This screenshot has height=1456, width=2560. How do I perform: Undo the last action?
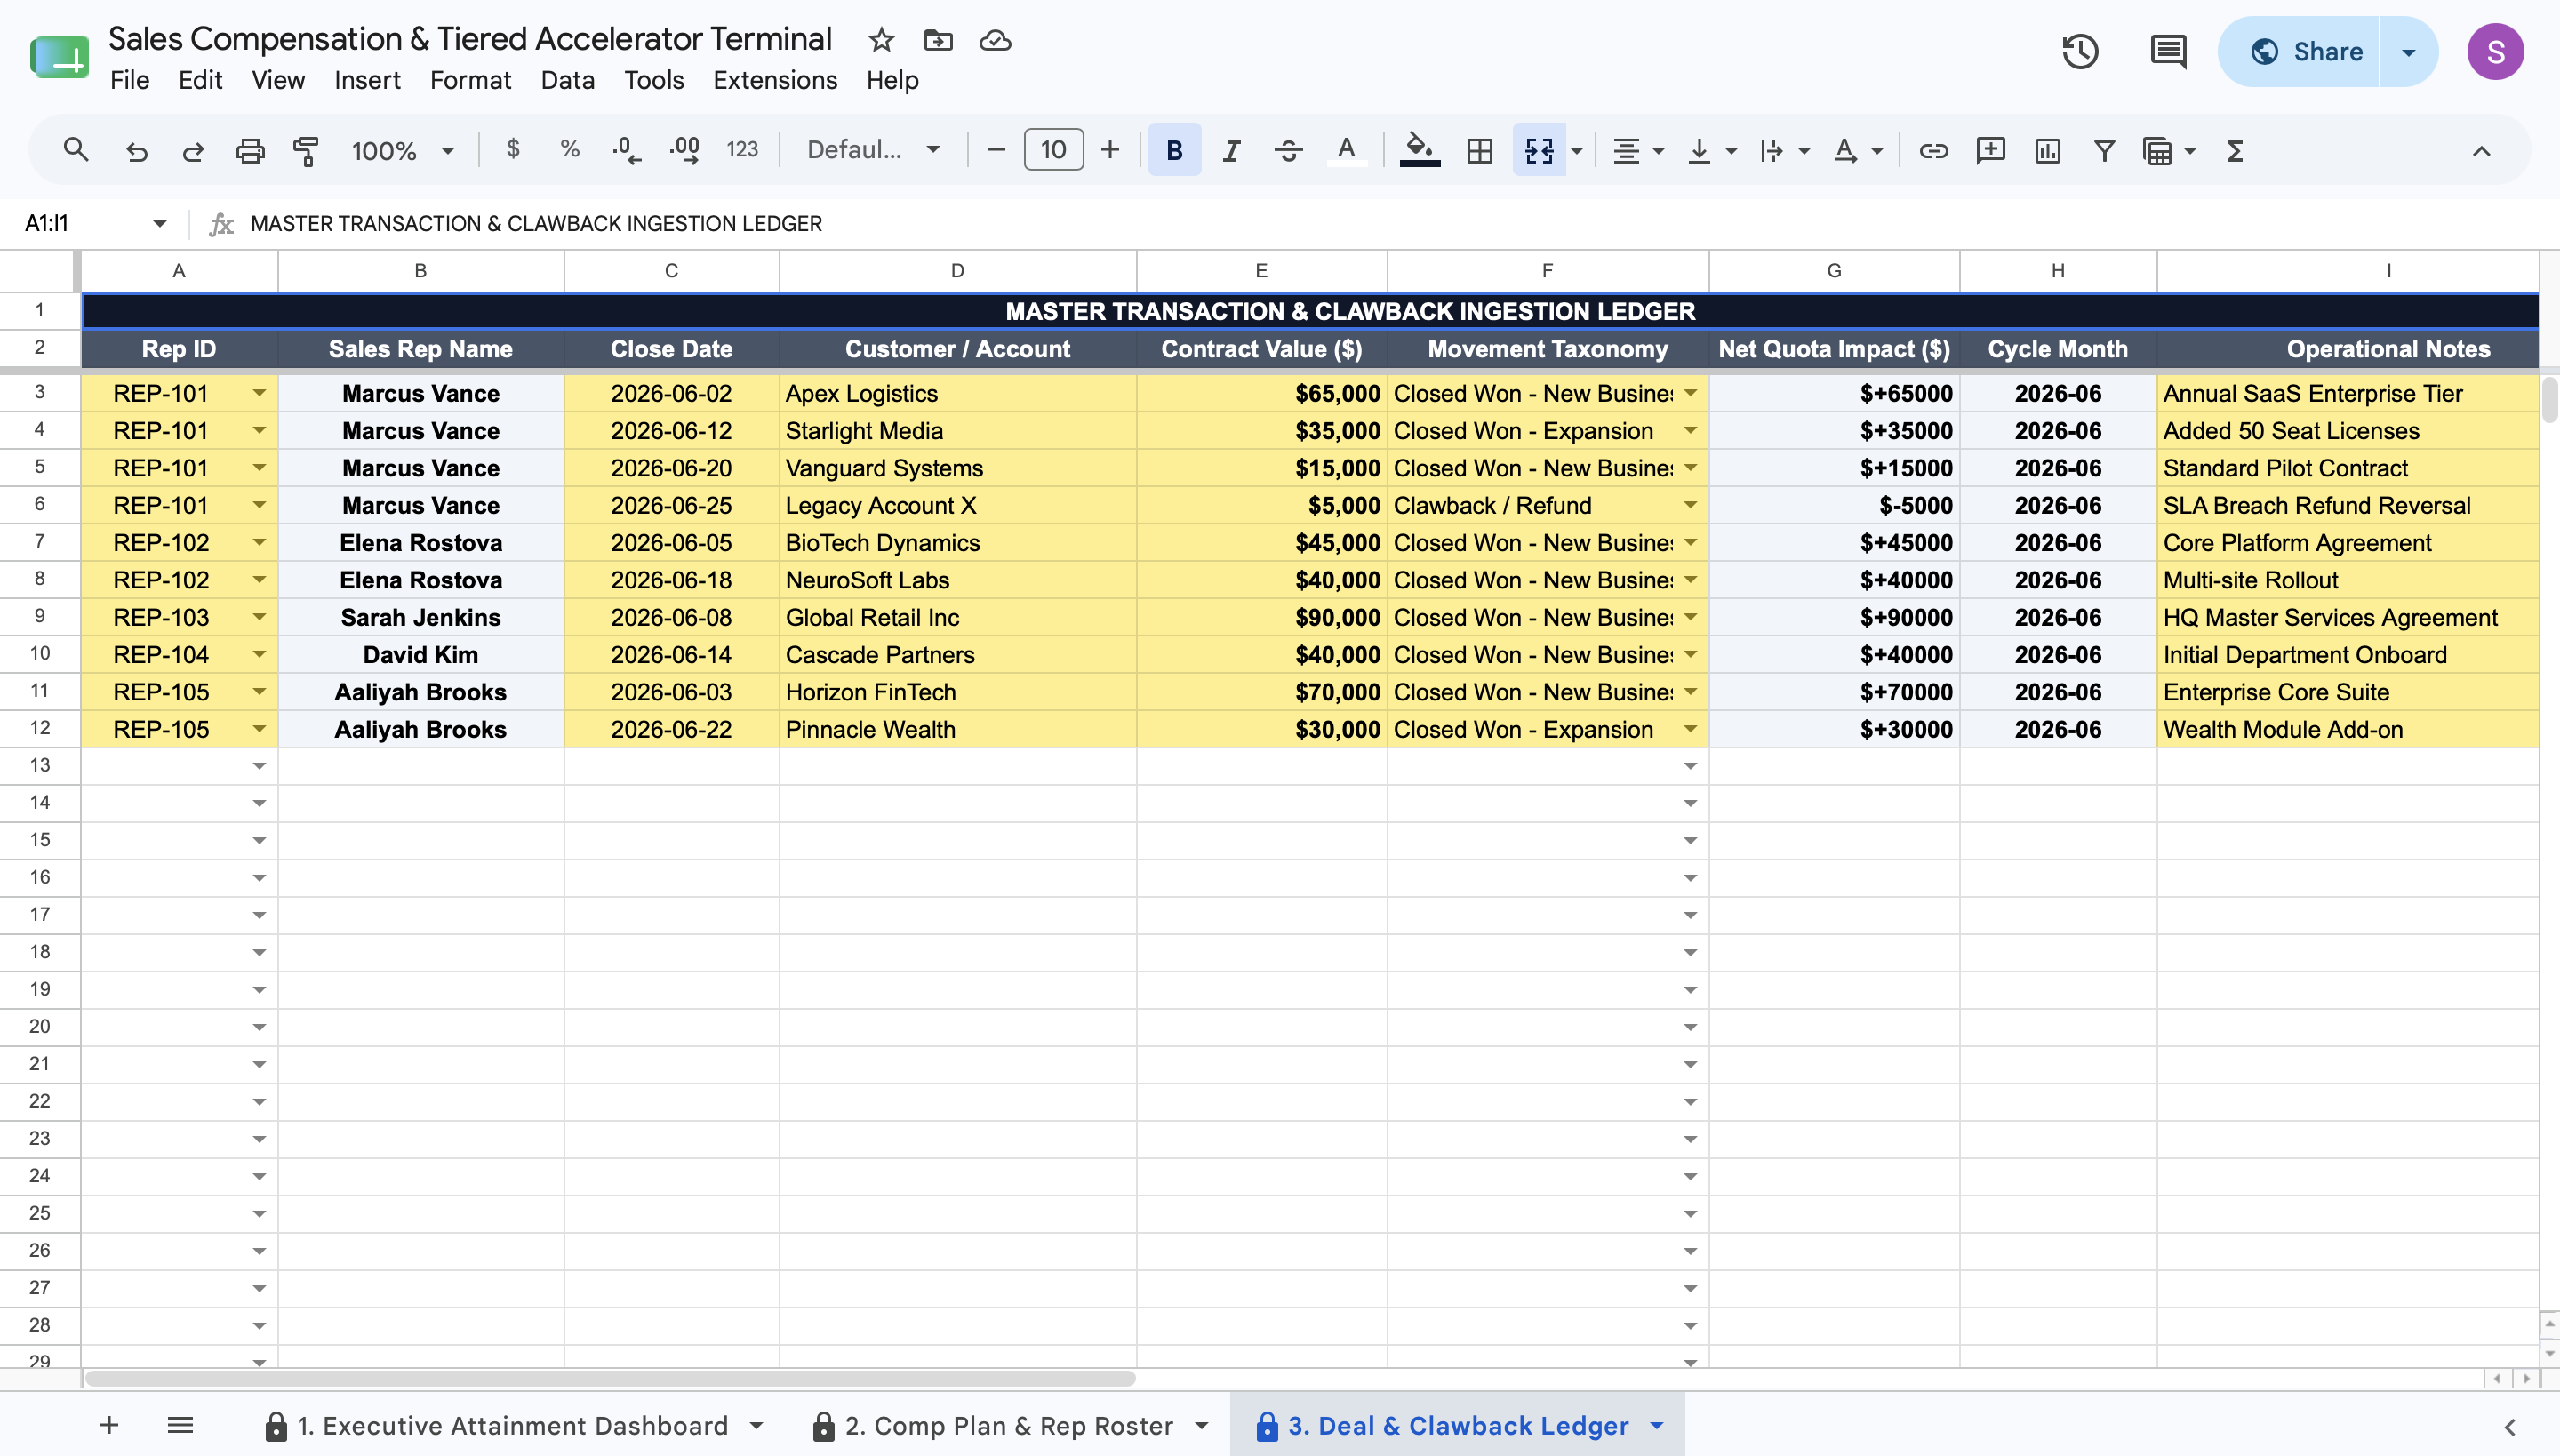[x=136, y=151]
